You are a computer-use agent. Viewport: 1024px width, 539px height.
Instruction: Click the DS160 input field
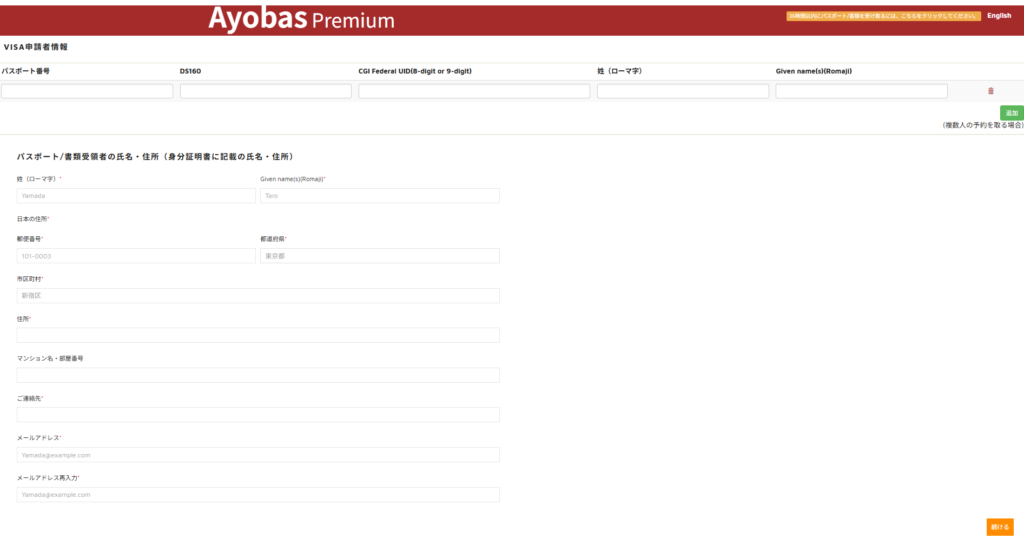point(265,91)
